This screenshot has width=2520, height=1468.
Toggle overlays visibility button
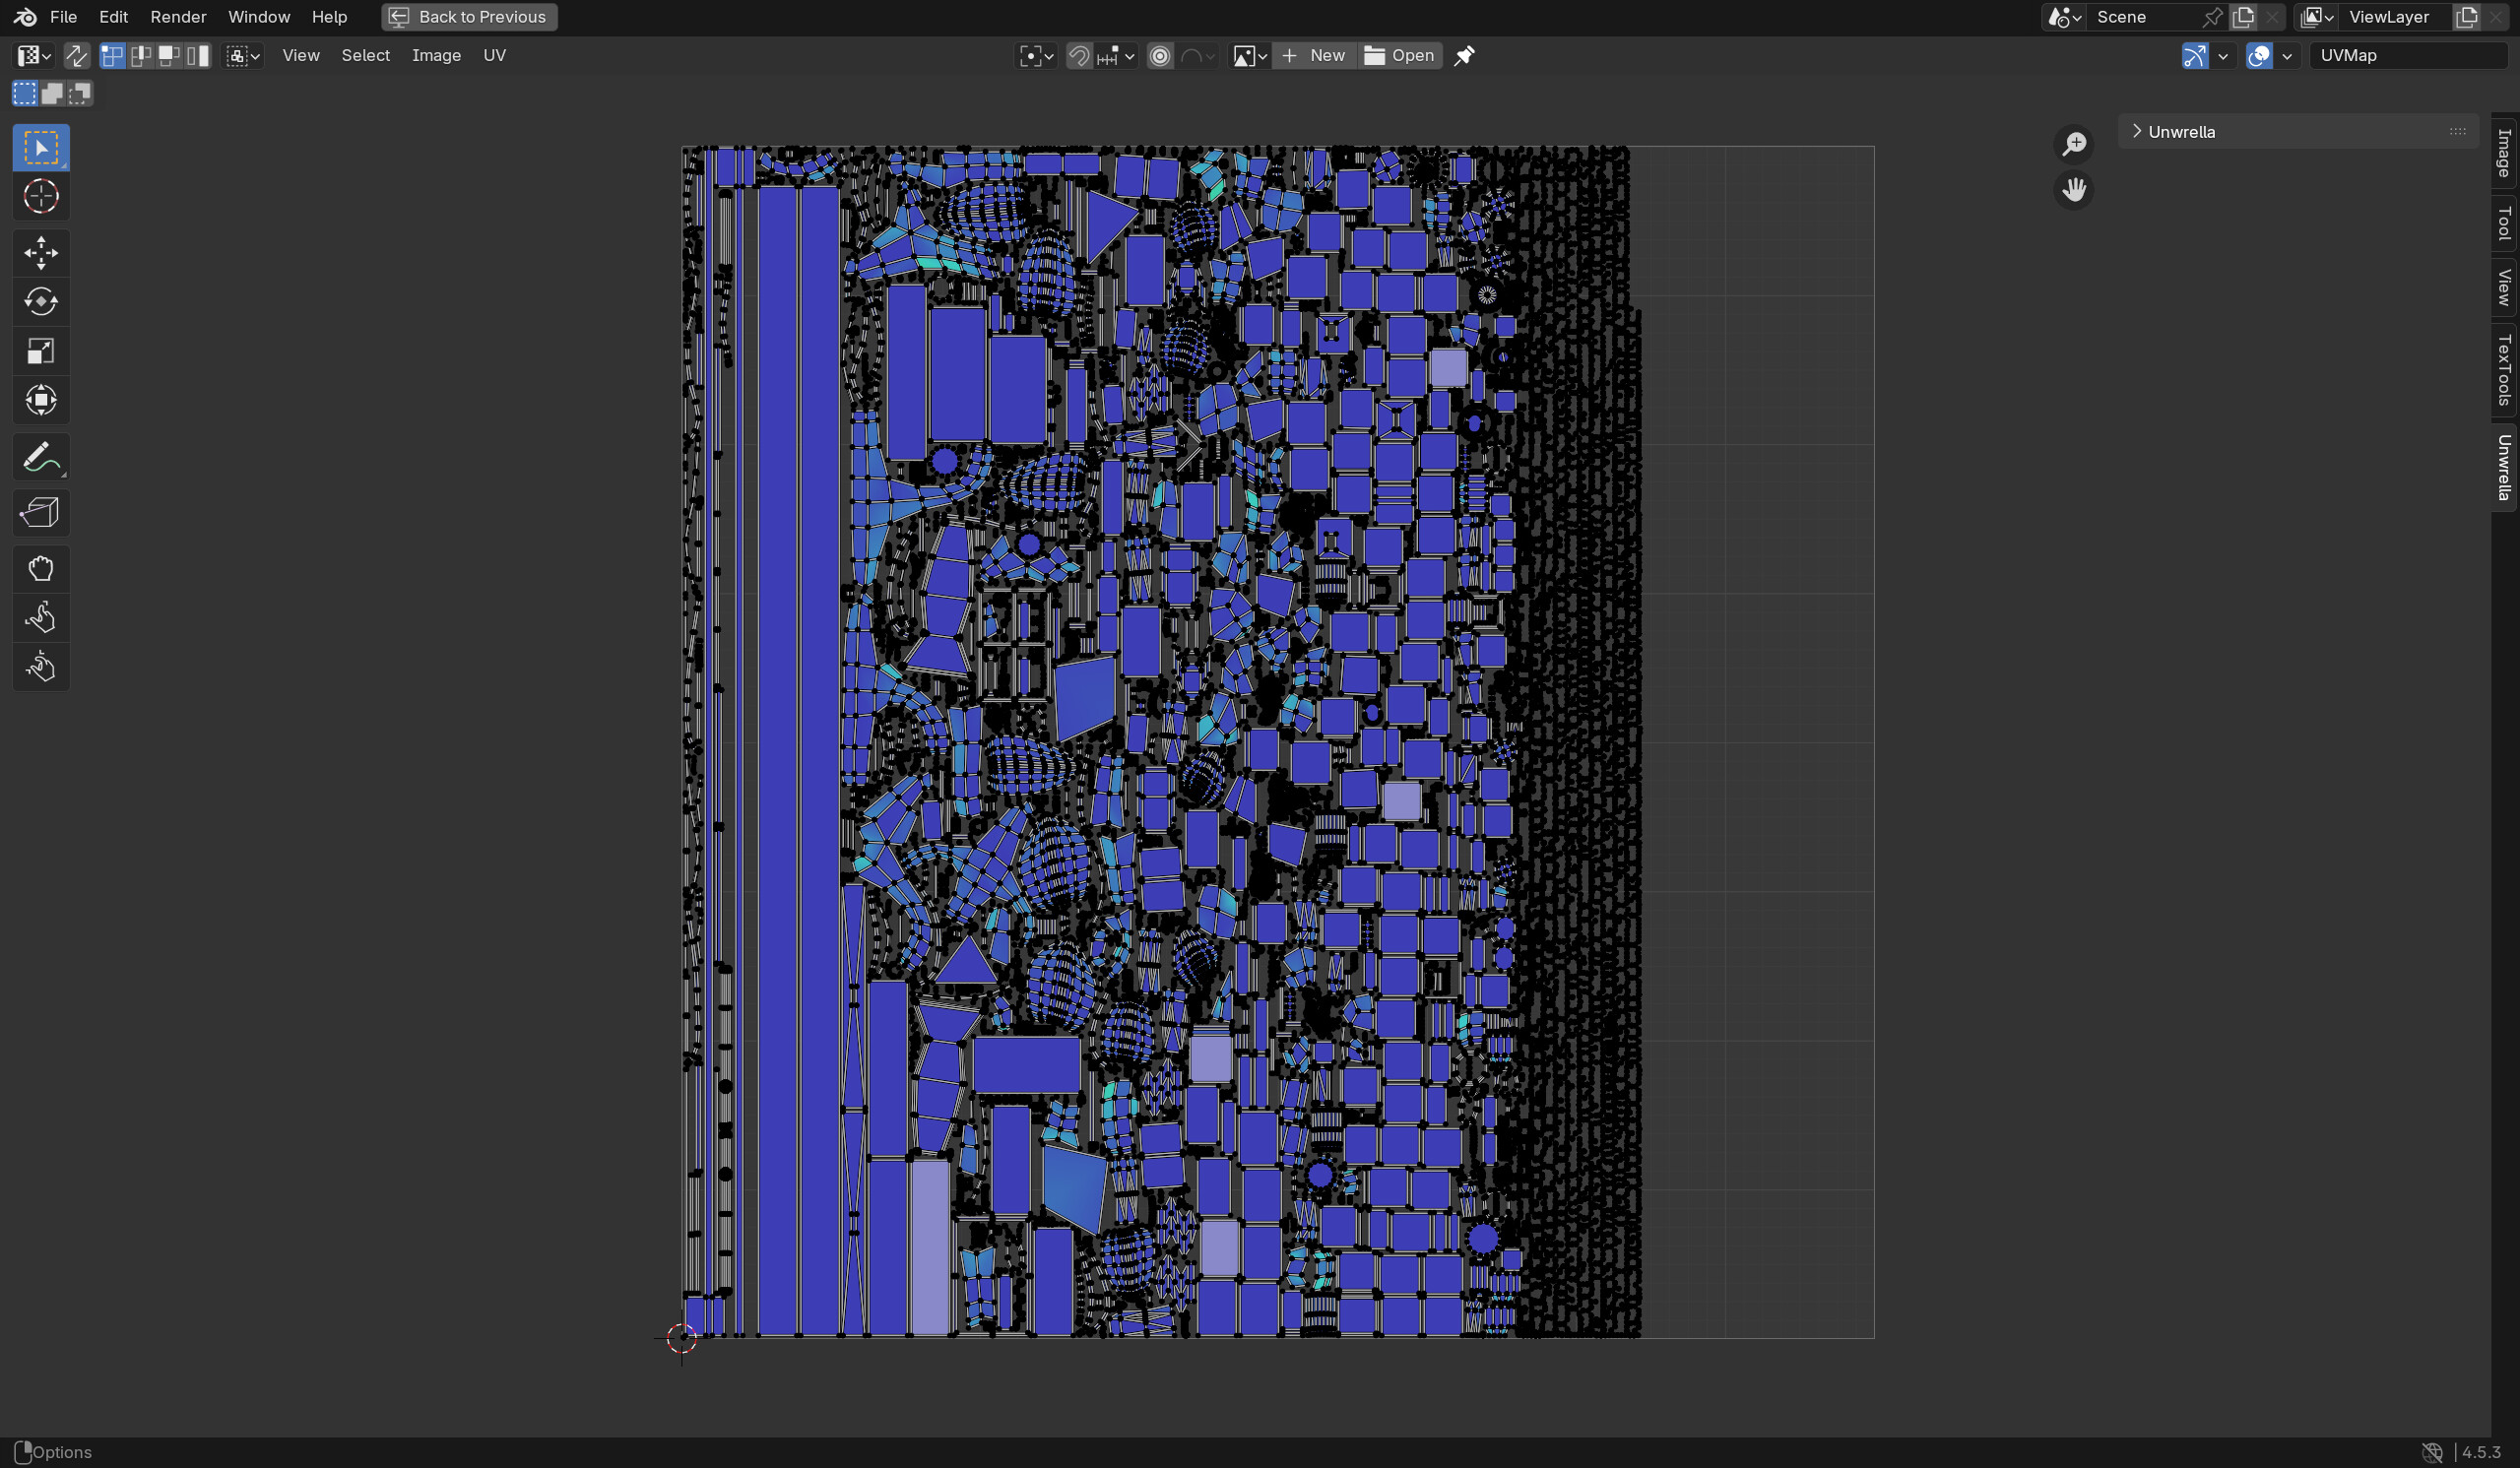(x=2259, y=56)
